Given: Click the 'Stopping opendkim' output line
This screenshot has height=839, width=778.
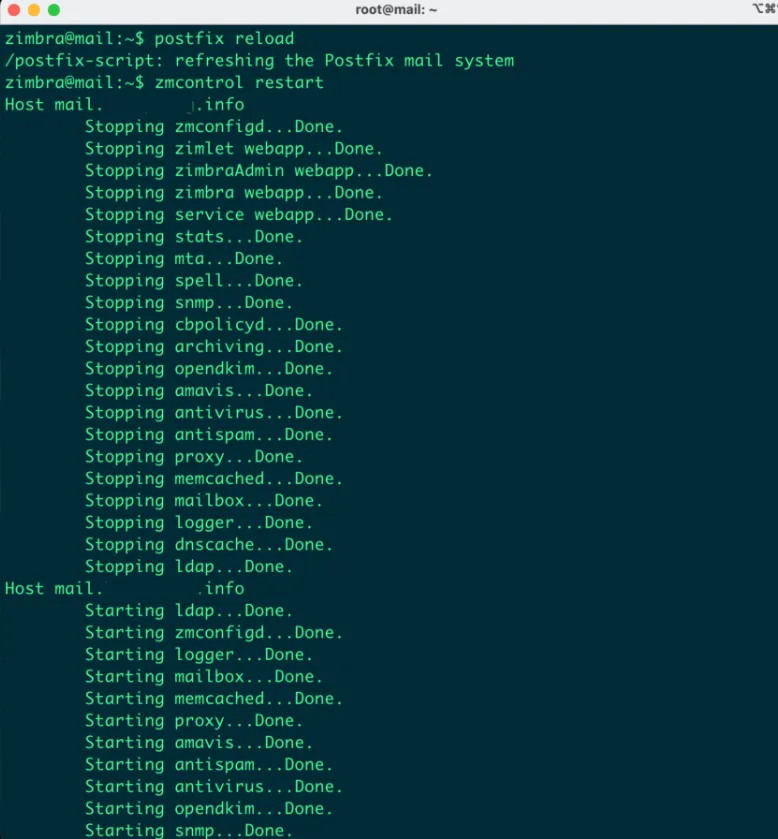Looking at the screenshot, I should pos(208,369).
